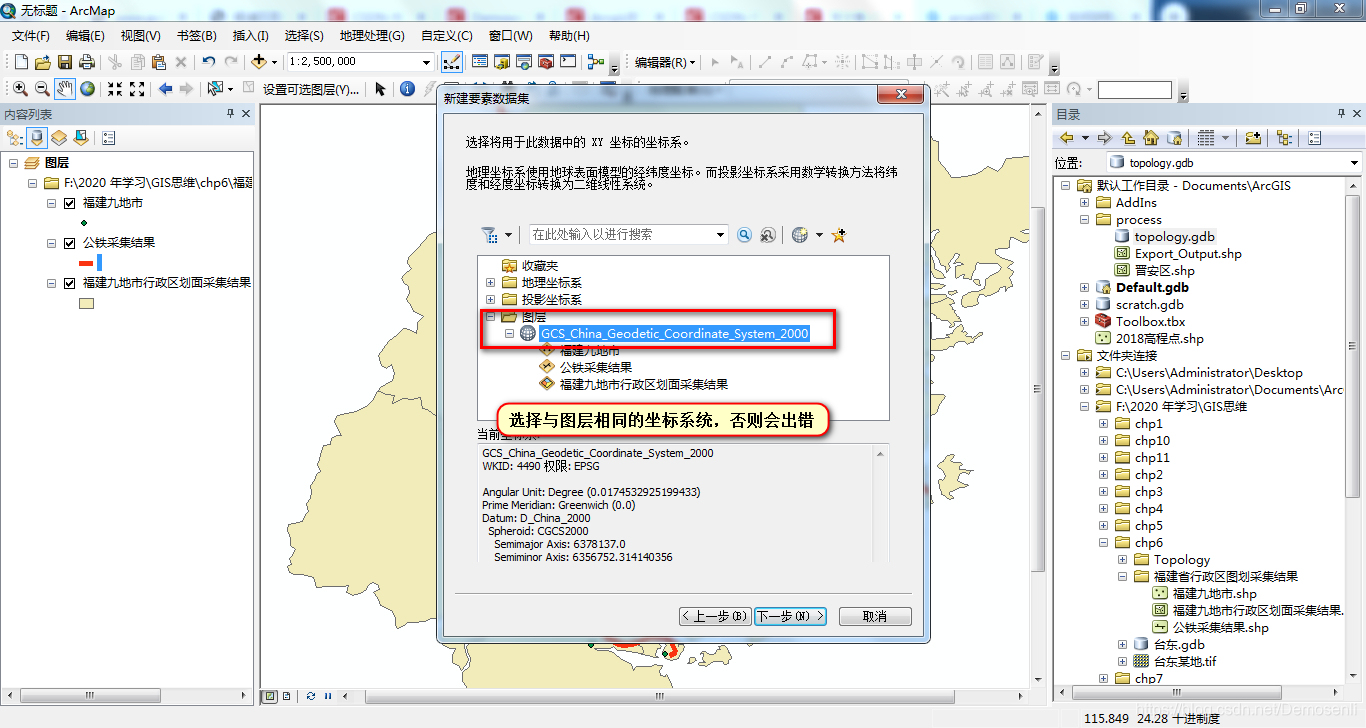Click the Add Data icon

(x=258, y=62)
